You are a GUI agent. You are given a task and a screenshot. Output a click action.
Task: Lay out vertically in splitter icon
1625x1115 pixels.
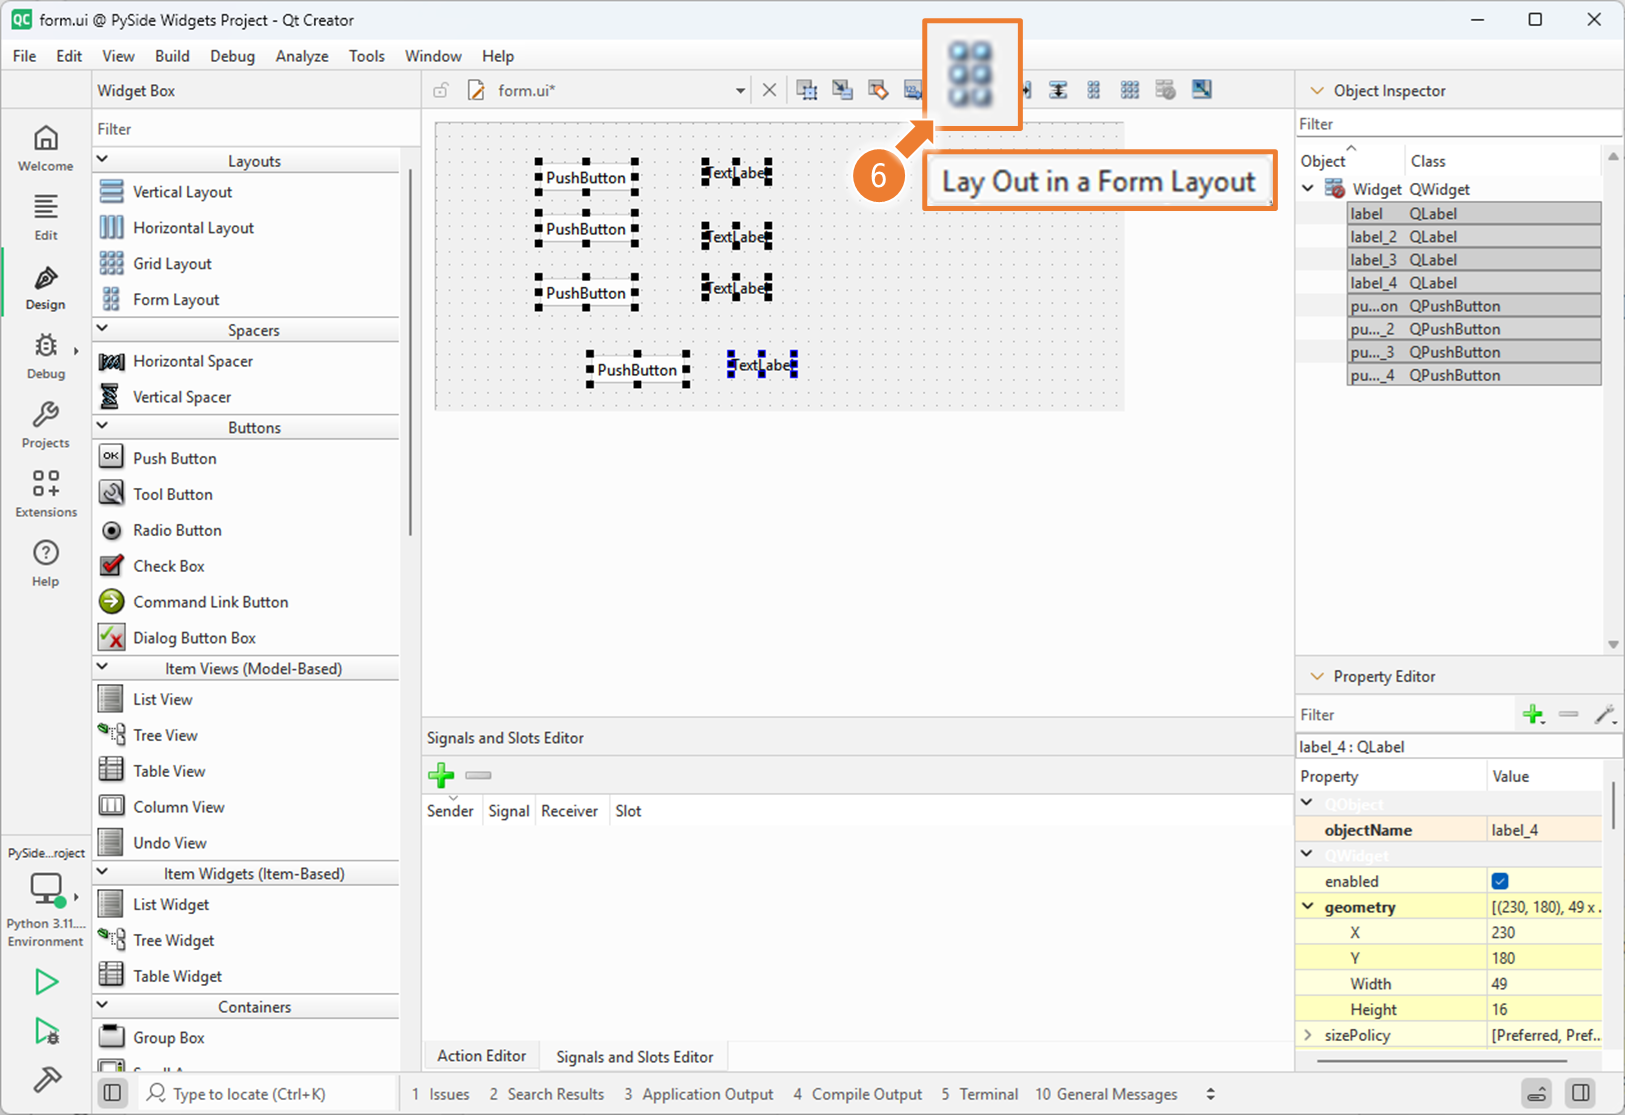1058,90
